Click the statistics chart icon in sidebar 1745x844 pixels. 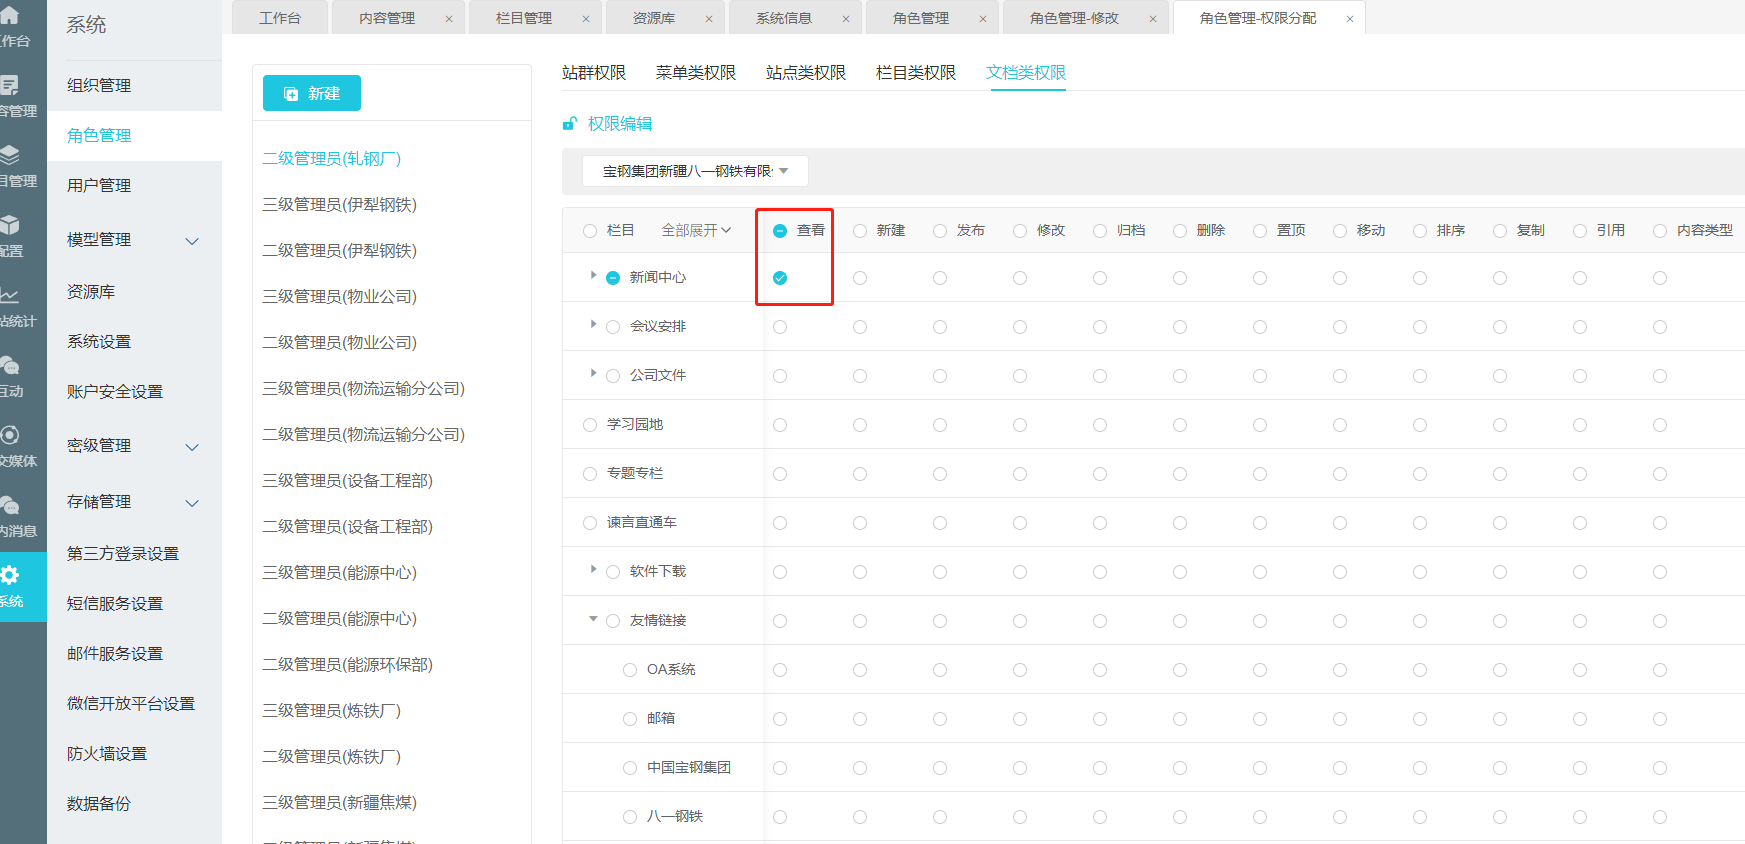tap(10, 296)
